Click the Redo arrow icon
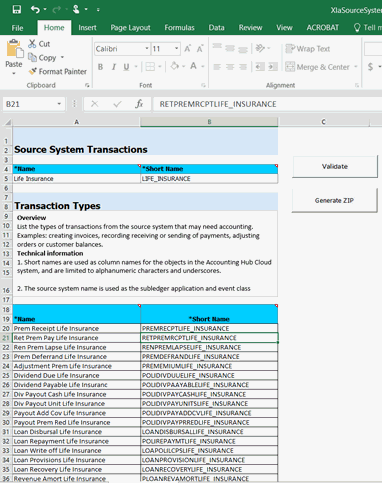The width and height of the screenshot is (382, 483). coord(56,9)
